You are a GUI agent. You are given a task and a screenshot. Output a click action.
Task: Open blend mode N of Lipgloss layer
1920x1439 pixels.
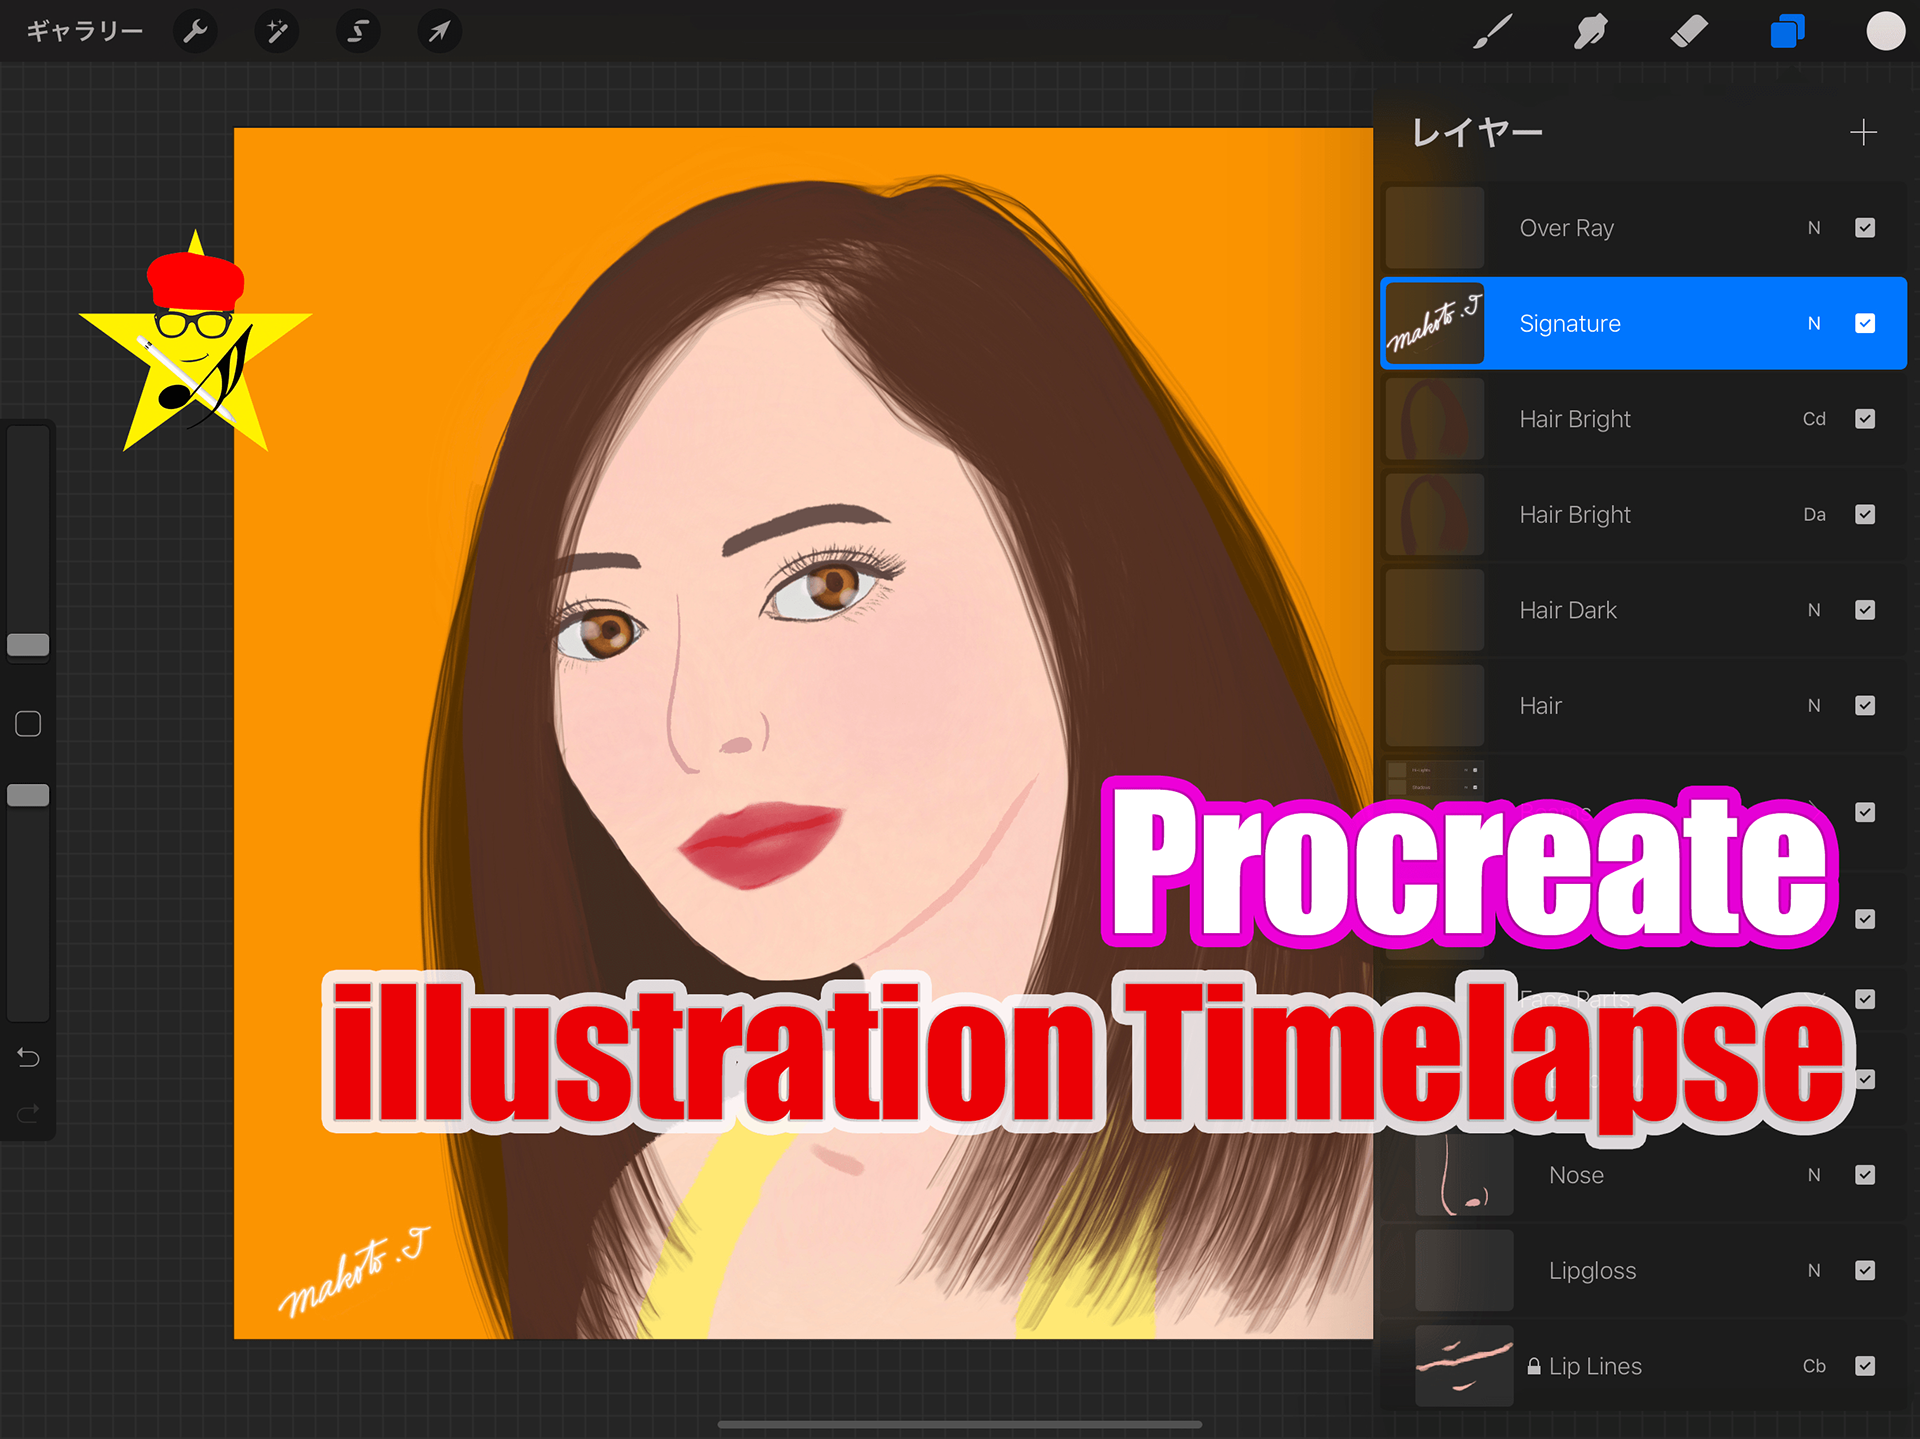(1814, 1270)
